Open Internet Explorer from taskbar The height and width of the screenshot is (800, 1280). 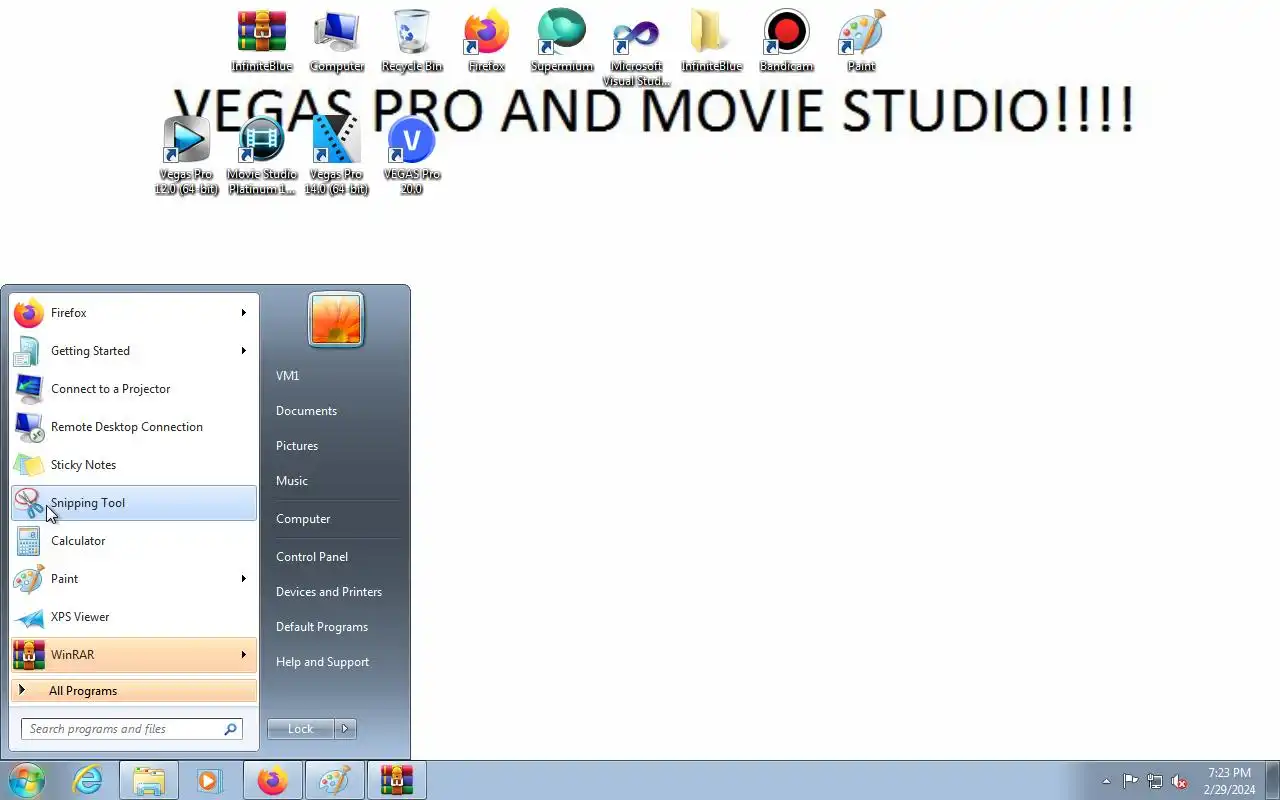click(88, 780)
